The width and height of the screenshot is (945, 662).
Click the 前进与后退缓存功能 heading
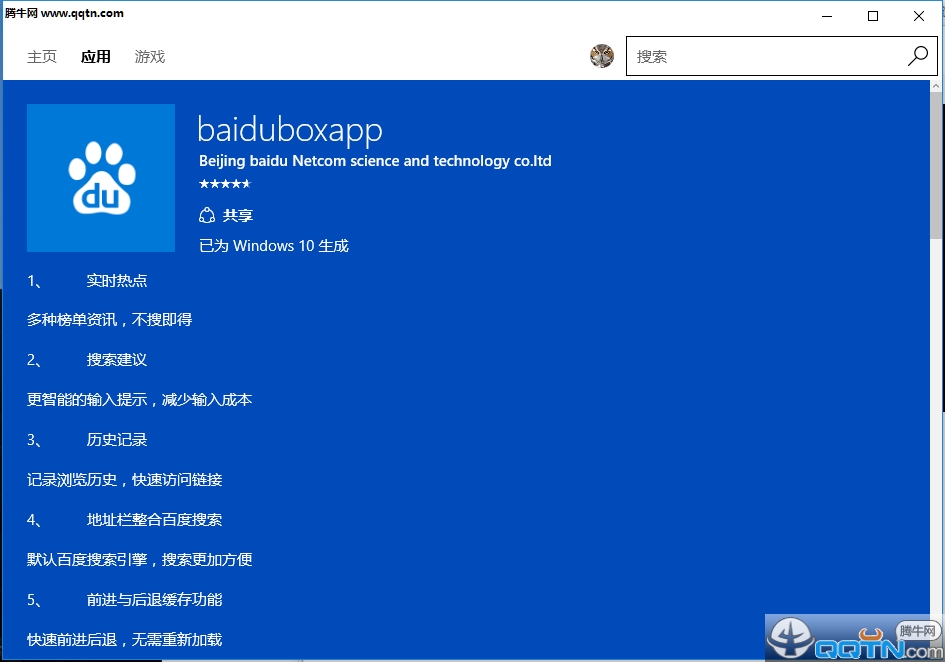[x=154, y=599]
